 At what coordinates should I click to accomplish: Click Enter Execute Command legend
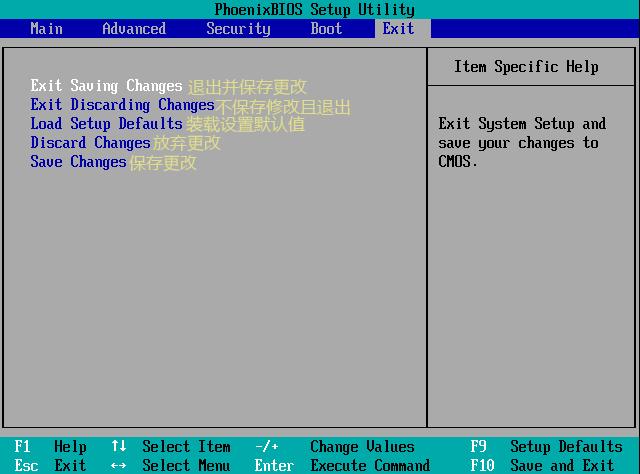coord(342,465)
